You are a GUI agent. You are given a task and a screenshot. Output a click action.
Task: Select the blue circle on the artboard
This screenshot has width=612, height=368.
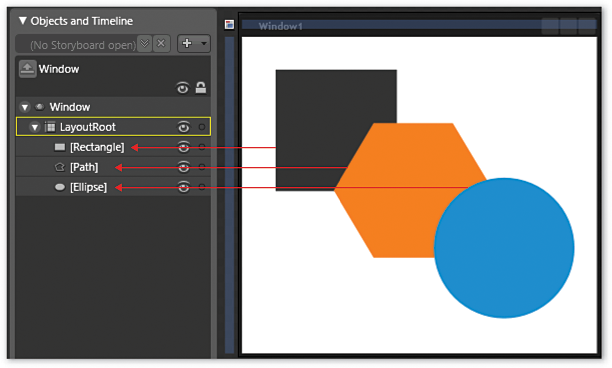504,248
